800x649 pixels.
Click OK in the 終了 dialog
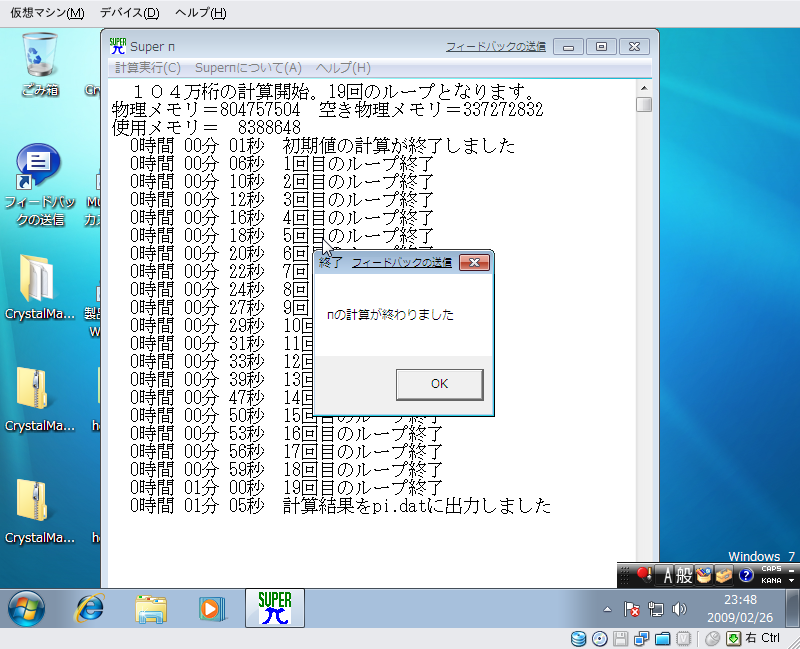[439, 384]
